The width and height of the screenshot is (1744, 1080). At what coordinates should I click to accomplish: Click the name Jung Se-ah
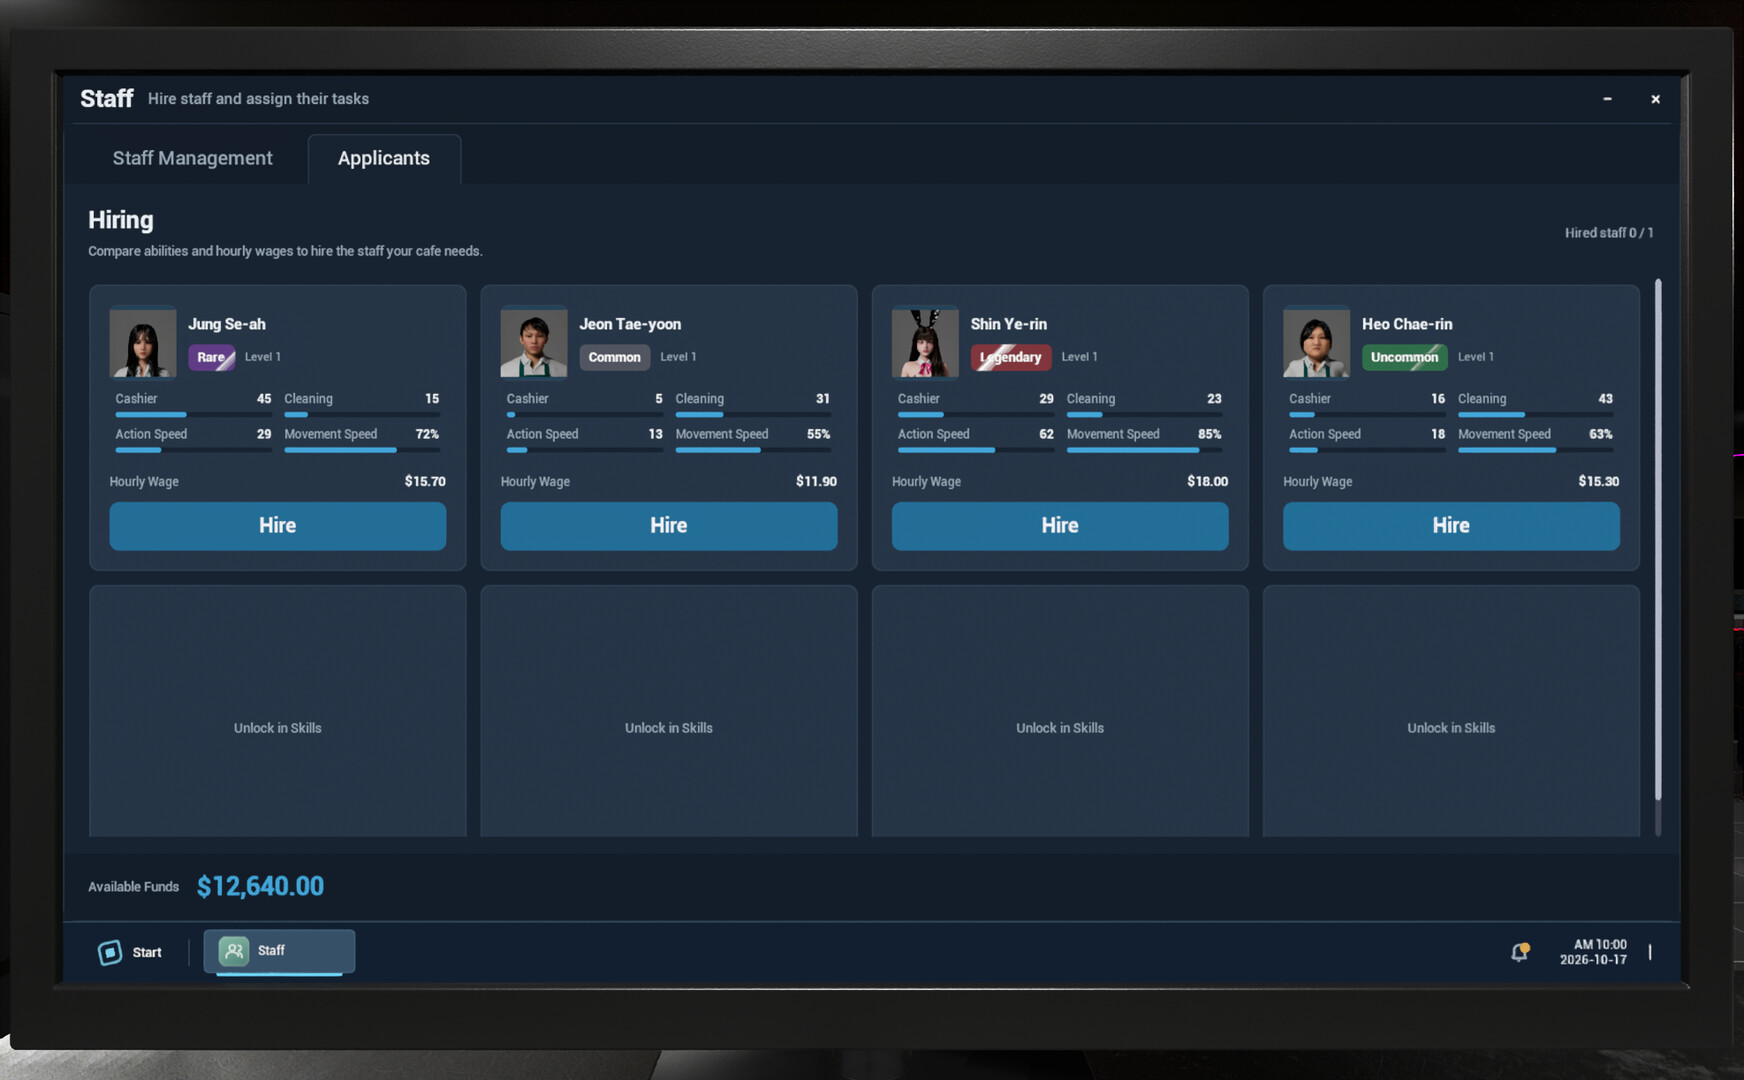click(227, 324)
